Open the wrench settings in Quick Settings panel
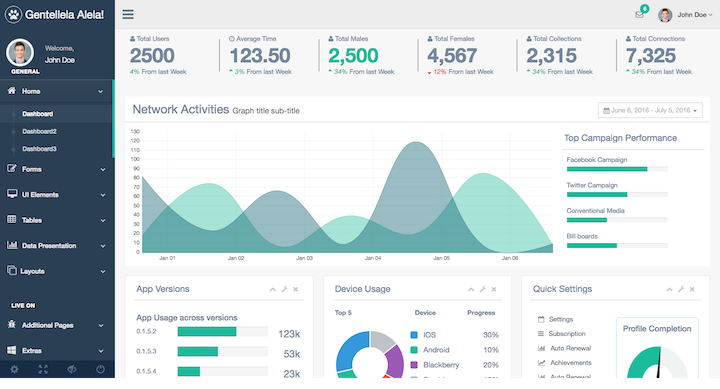The height and width of the screenshot is (389, 720). pos(681,289)
